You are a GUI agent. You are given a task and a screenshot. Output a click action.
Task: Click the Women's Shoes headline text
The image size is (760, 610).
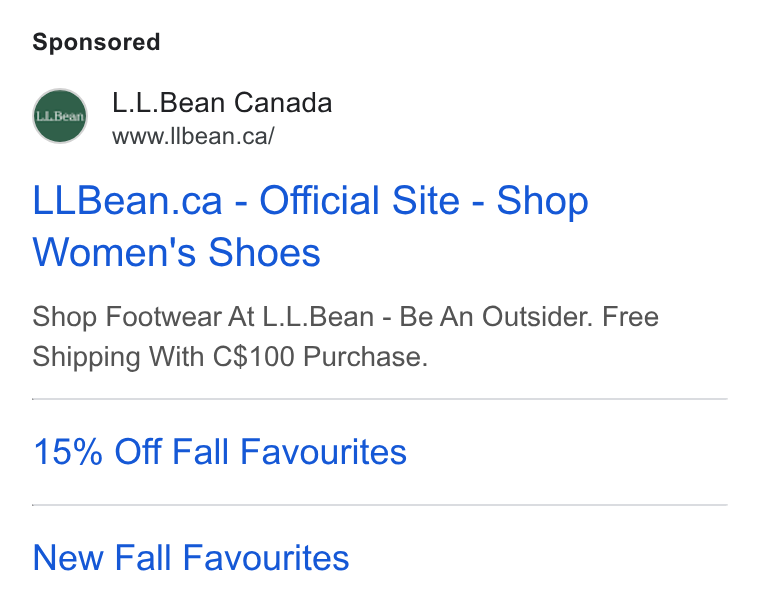pyautogui.click(x=176, y=252)
